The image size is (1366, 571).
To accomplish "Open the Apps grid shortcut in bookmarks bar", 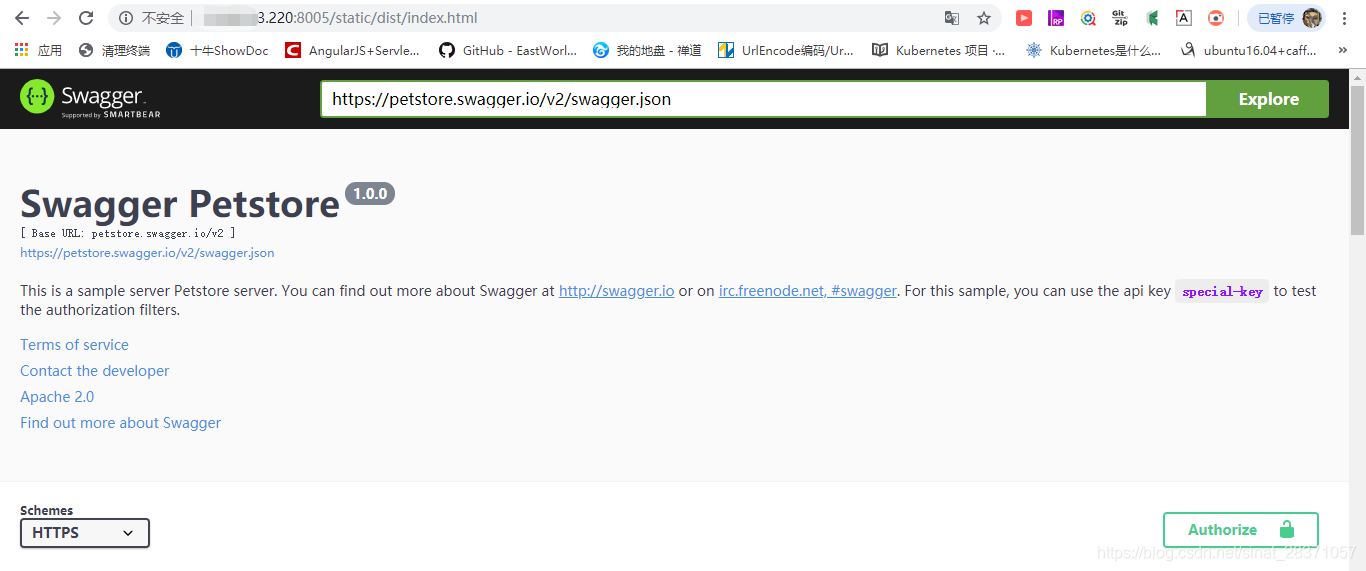I will 37,50.
